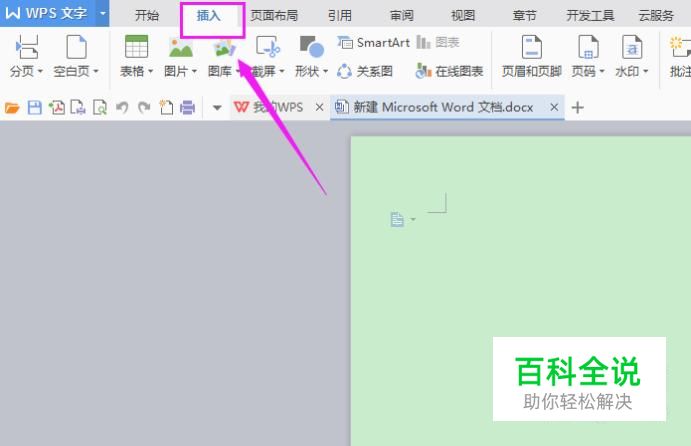Viewport: 691px width, 446px height.
Task: Switch to the 视图 ribbon tab
Action: pyautogui.click(x=463, y=15)
